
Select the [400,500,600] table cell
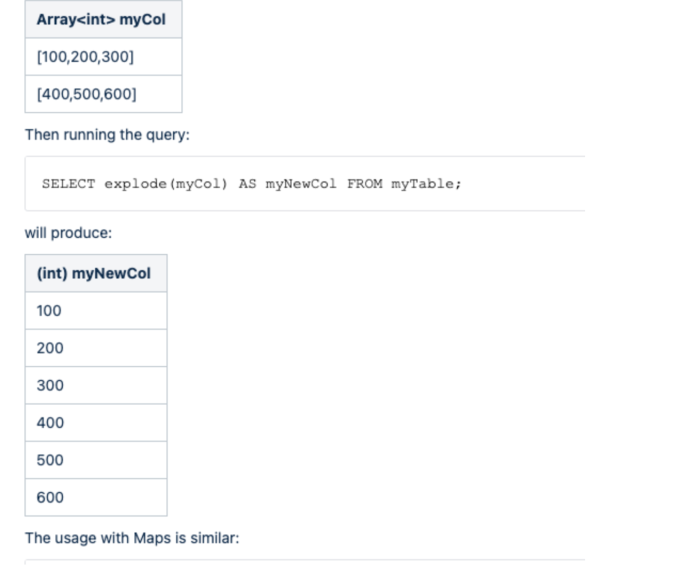[x=103, y=94]
